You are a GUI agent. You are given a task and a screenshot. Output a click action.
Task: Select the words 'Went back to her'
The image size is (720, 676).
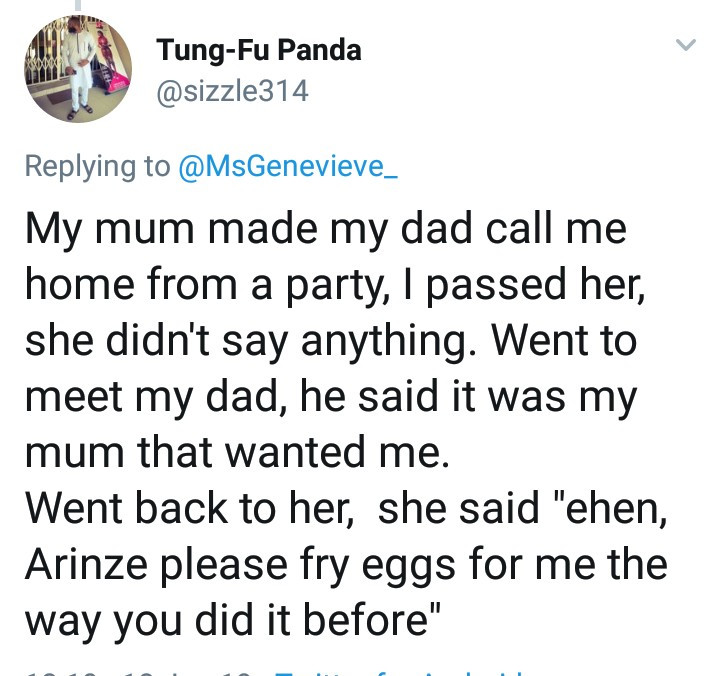click(x=188, y=509)
